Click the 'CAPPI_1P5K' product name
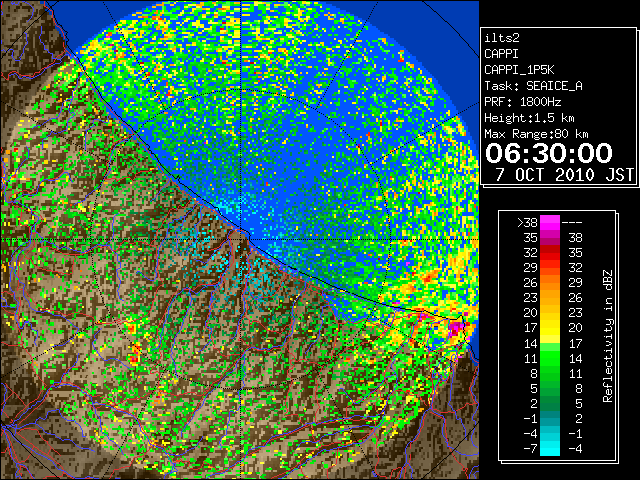Viewport: 640px width, 480px height. click(x=519, y=70)
